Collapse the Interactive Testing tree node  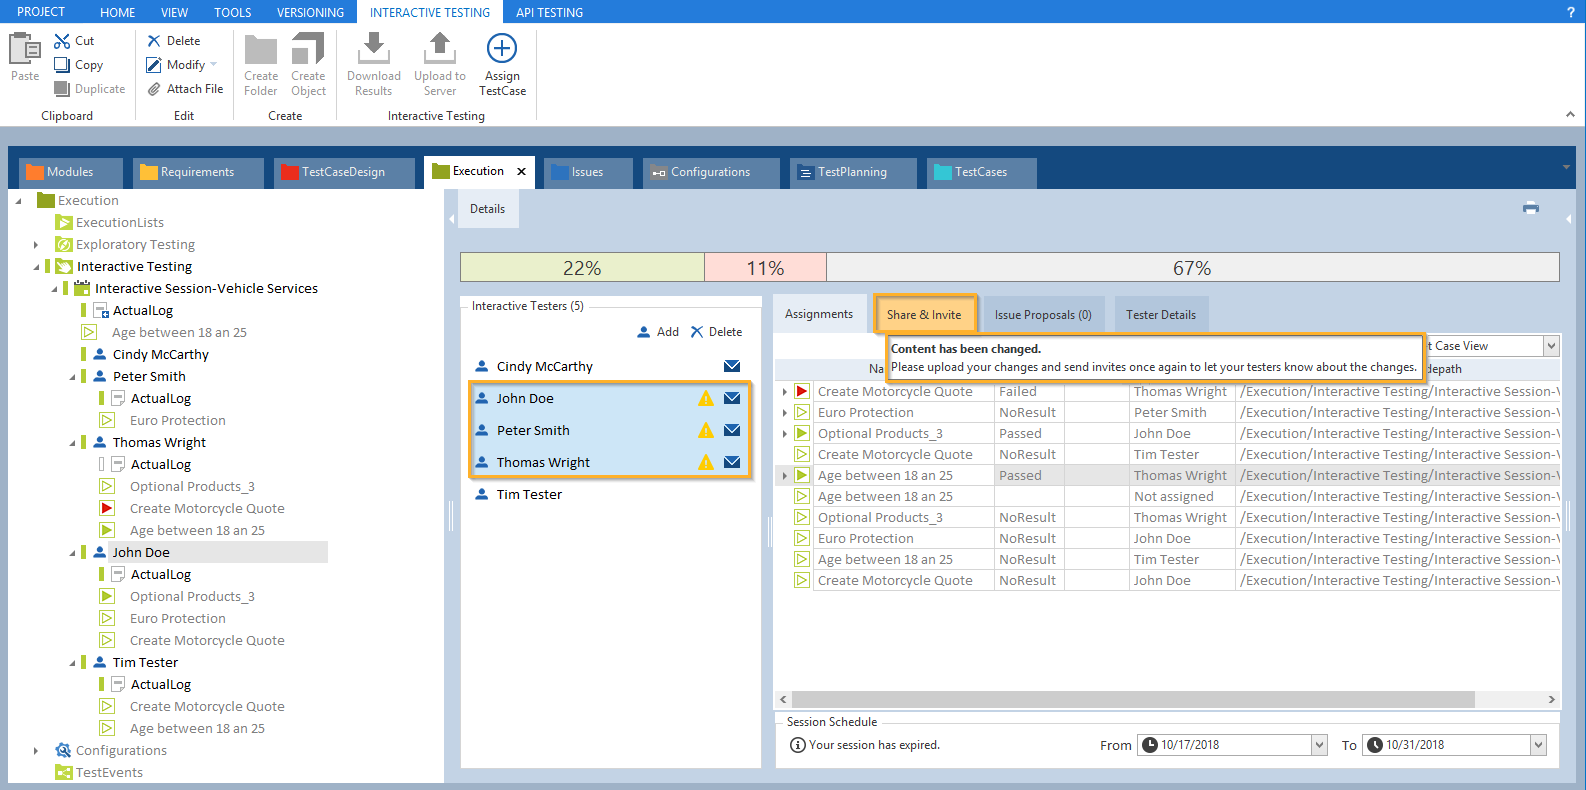37,267
